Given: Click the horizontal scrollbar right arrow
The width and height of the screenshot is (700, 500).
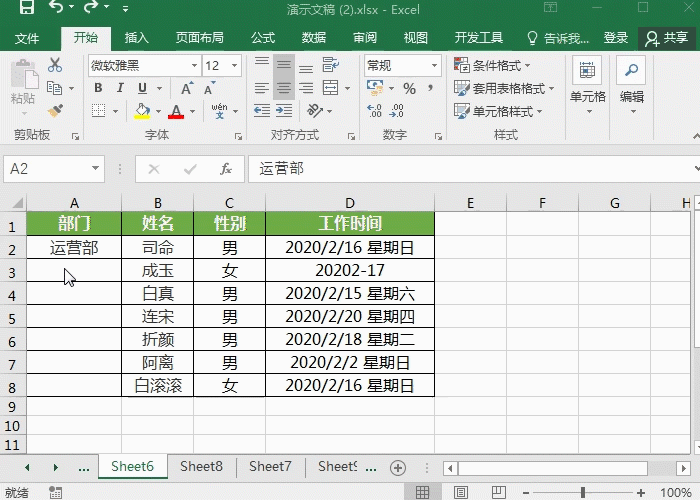Looking at the screenshot, I should [683, 468].
